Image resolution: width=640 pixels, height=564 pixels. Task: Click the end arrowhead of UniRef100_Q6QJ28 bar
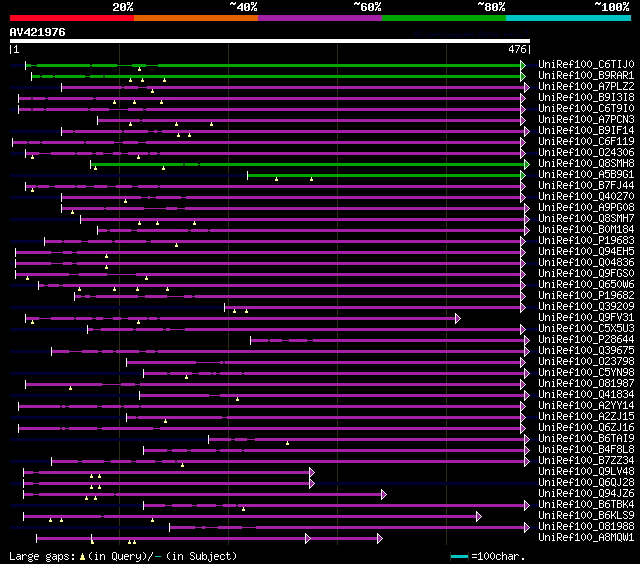[x=312, y=484]
